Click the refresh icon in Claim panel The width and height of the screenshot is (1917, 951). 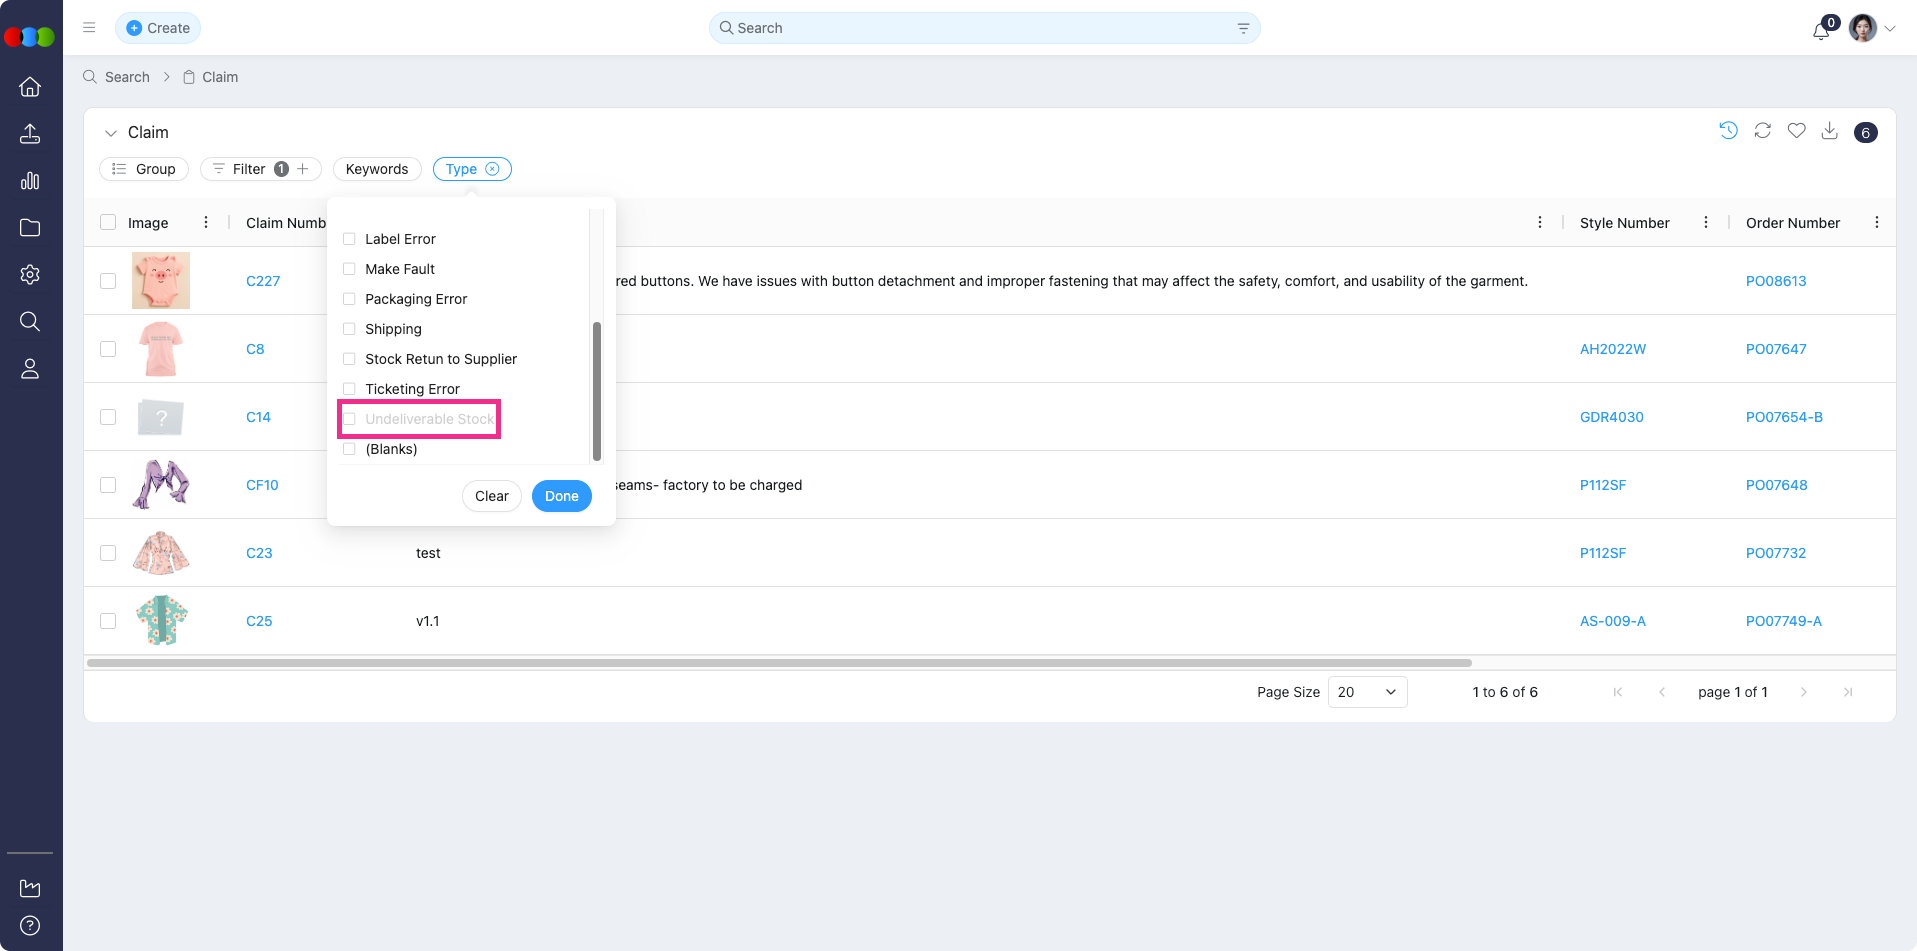[x=1762, y=131]
